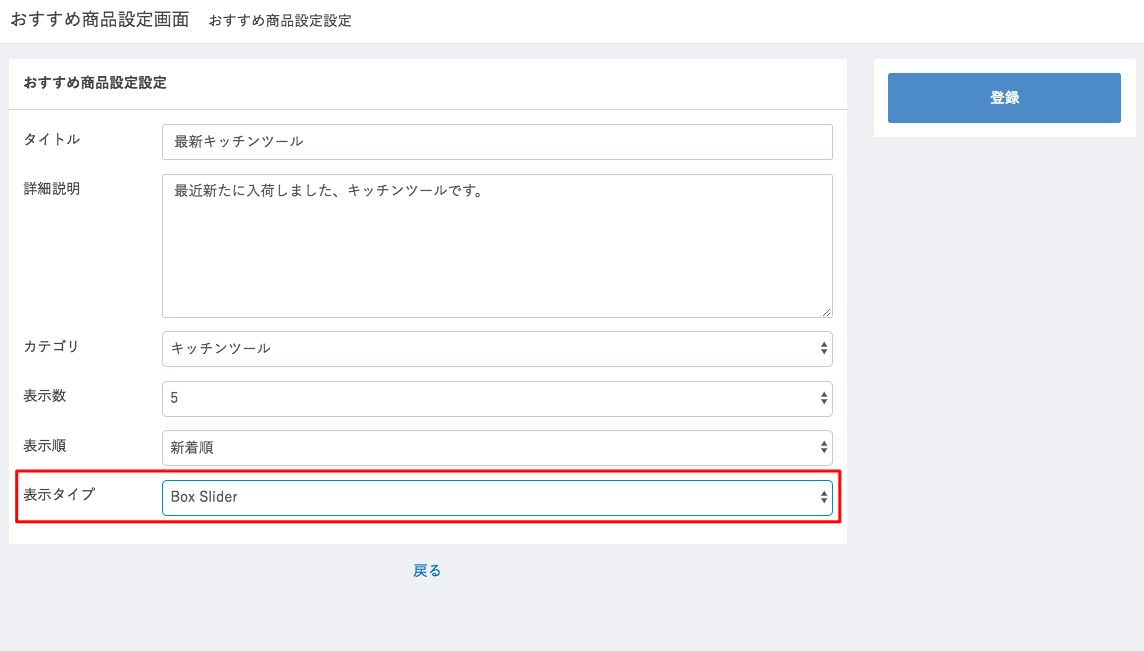1144x651 pixels.
Task: Open the 表示順 dropdown showing 新着順
Action: coord(497,447)
